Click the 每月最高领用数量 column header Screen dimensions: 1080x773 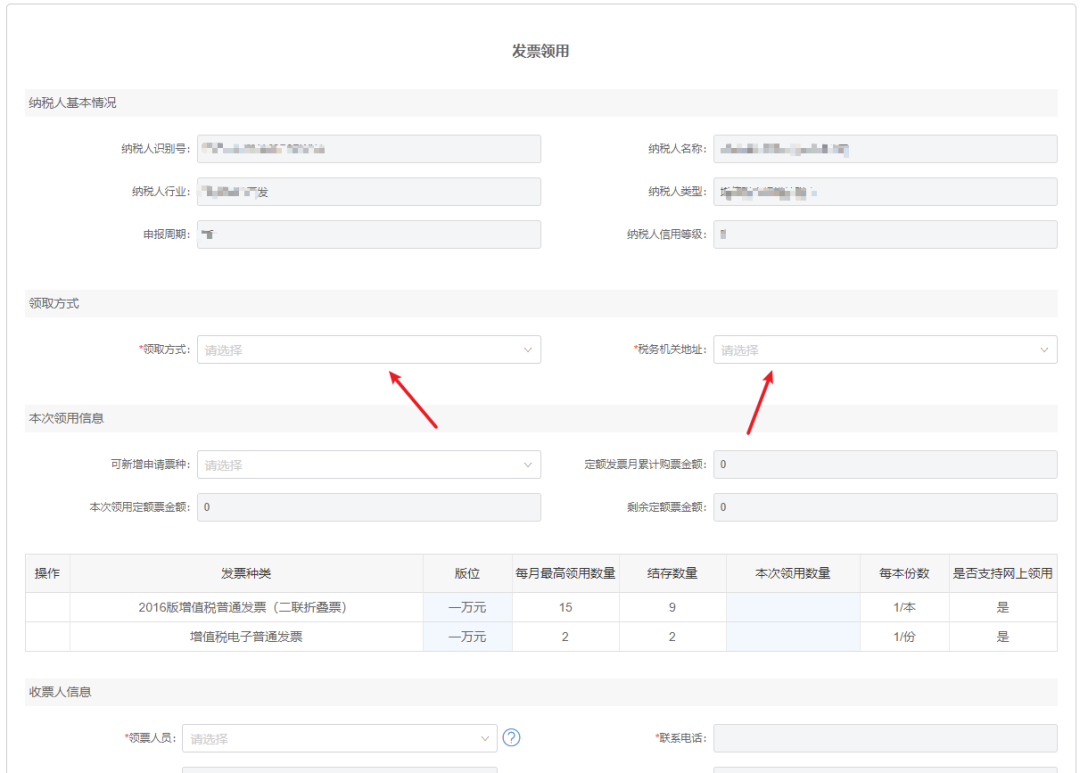[565, 574]
